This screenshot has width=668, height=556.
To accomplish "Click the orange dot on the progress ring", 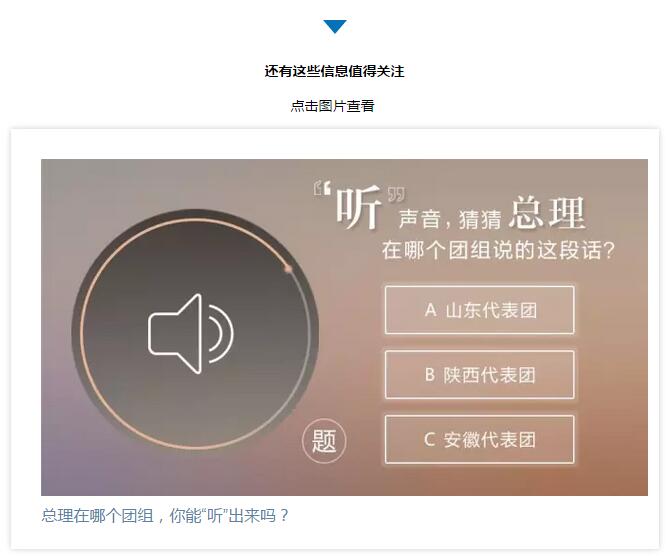I will coord(288,269).
